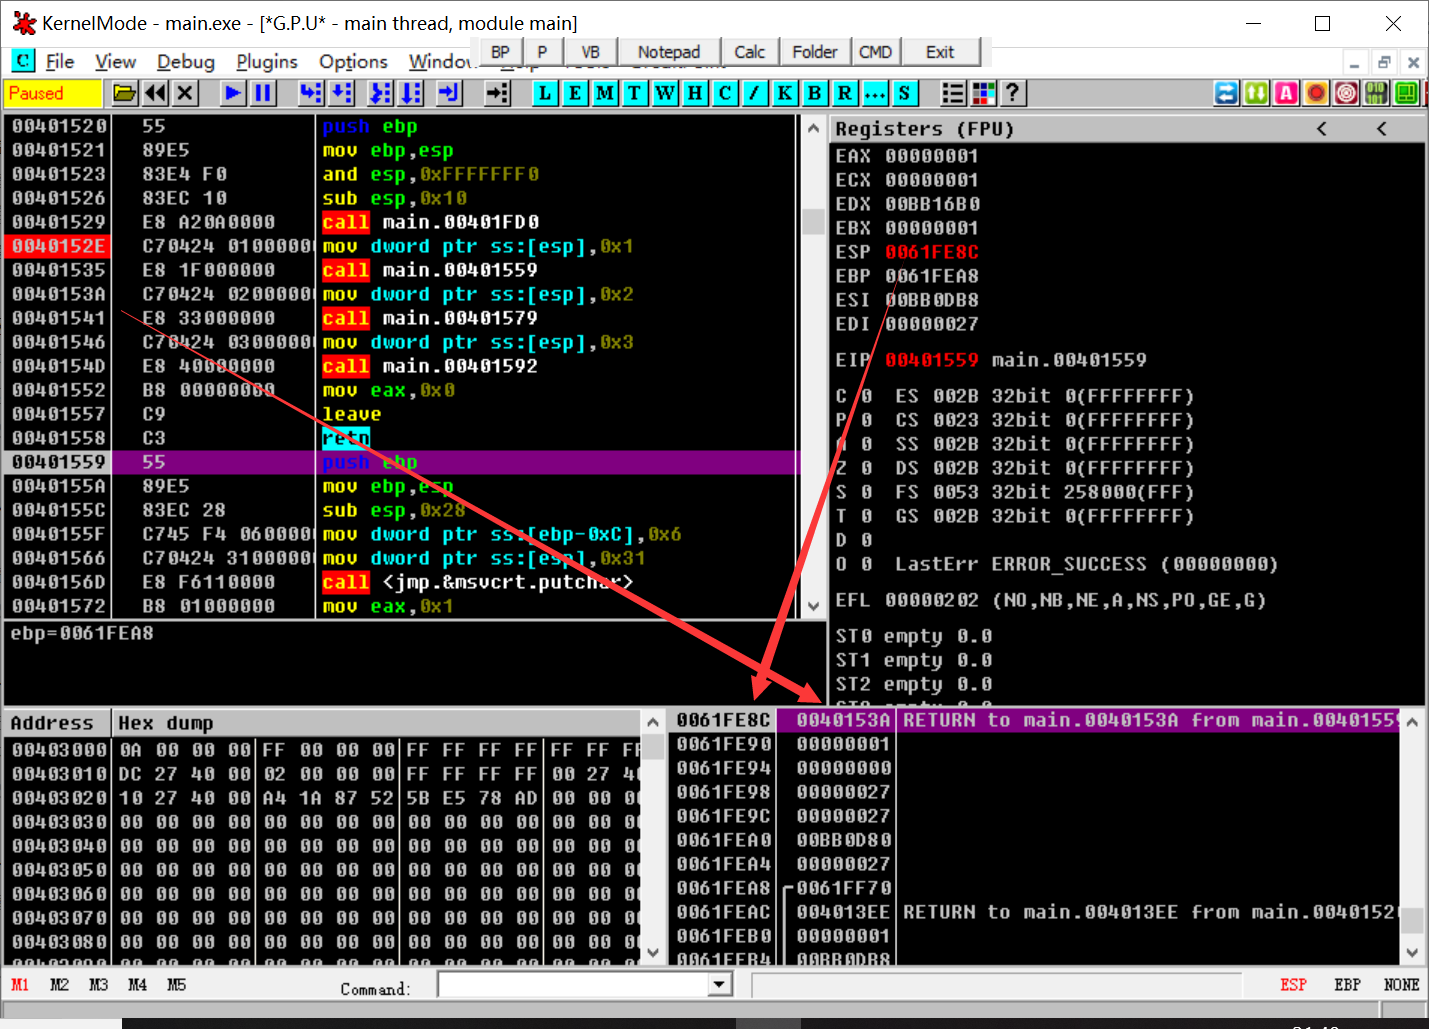Click the CMD shortcut button

pos(876,52)
